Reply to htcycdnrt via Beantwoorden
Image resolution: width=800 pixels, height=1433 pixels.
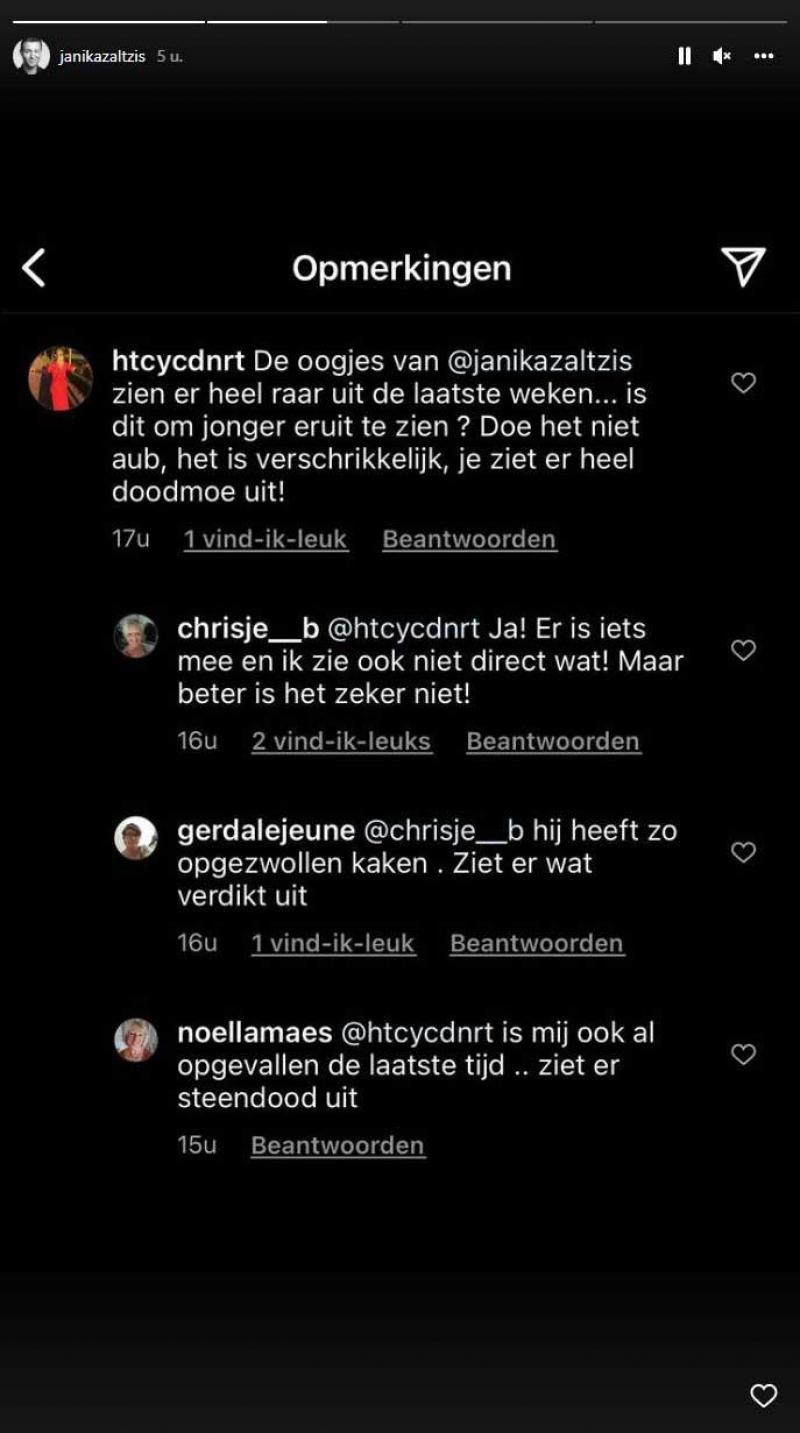(x=469, y=539)
